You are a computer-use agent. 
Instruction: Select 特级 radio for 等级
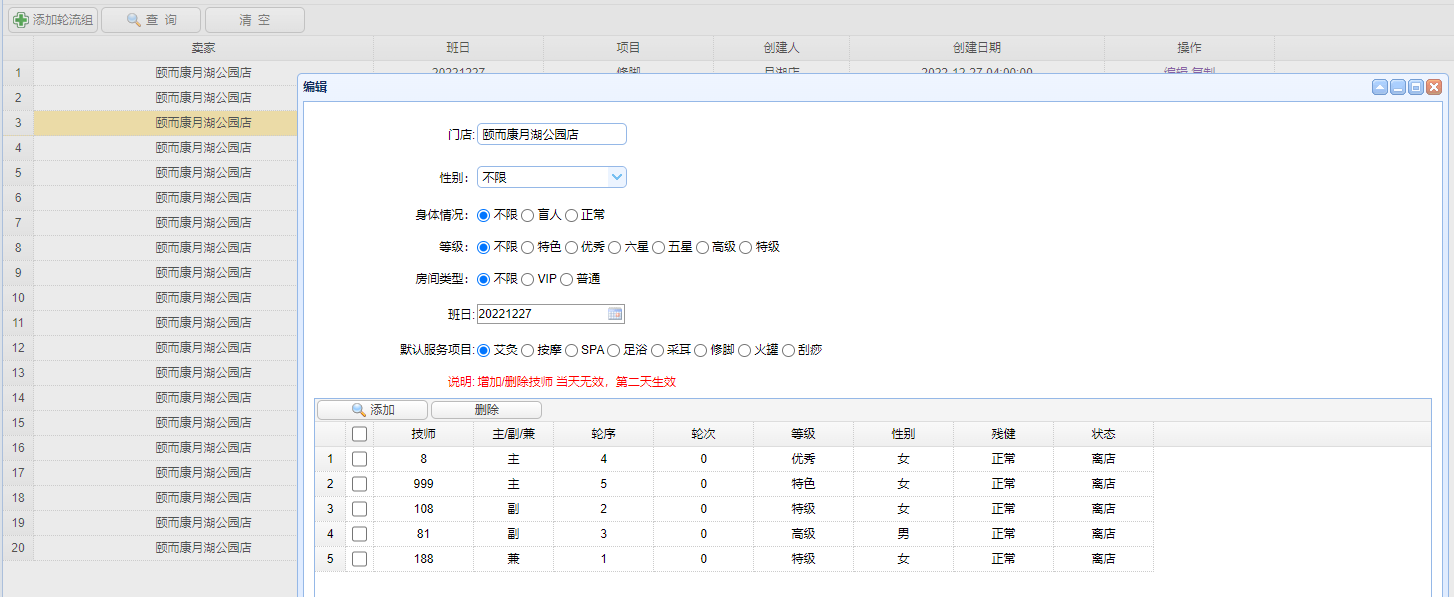tap(746, 247)
